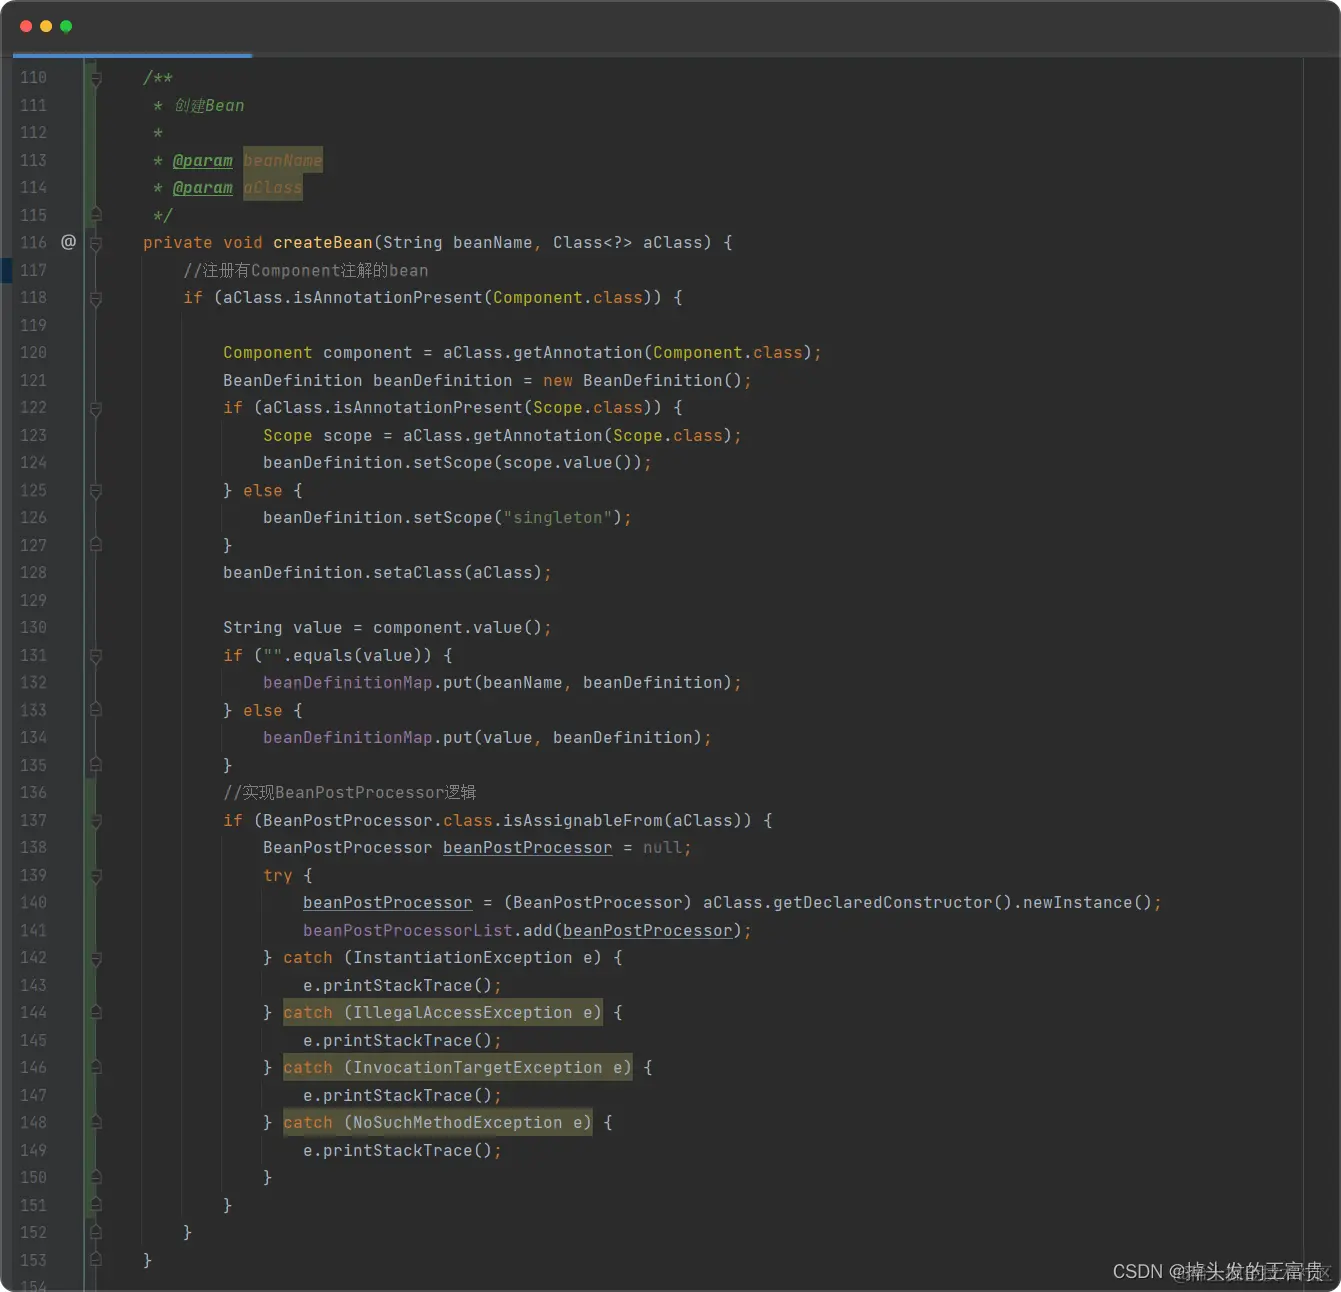Click the highlighted catch (NoSuchMethodException e)
Screen dimensions: 1341x1292
[438, 1123]
